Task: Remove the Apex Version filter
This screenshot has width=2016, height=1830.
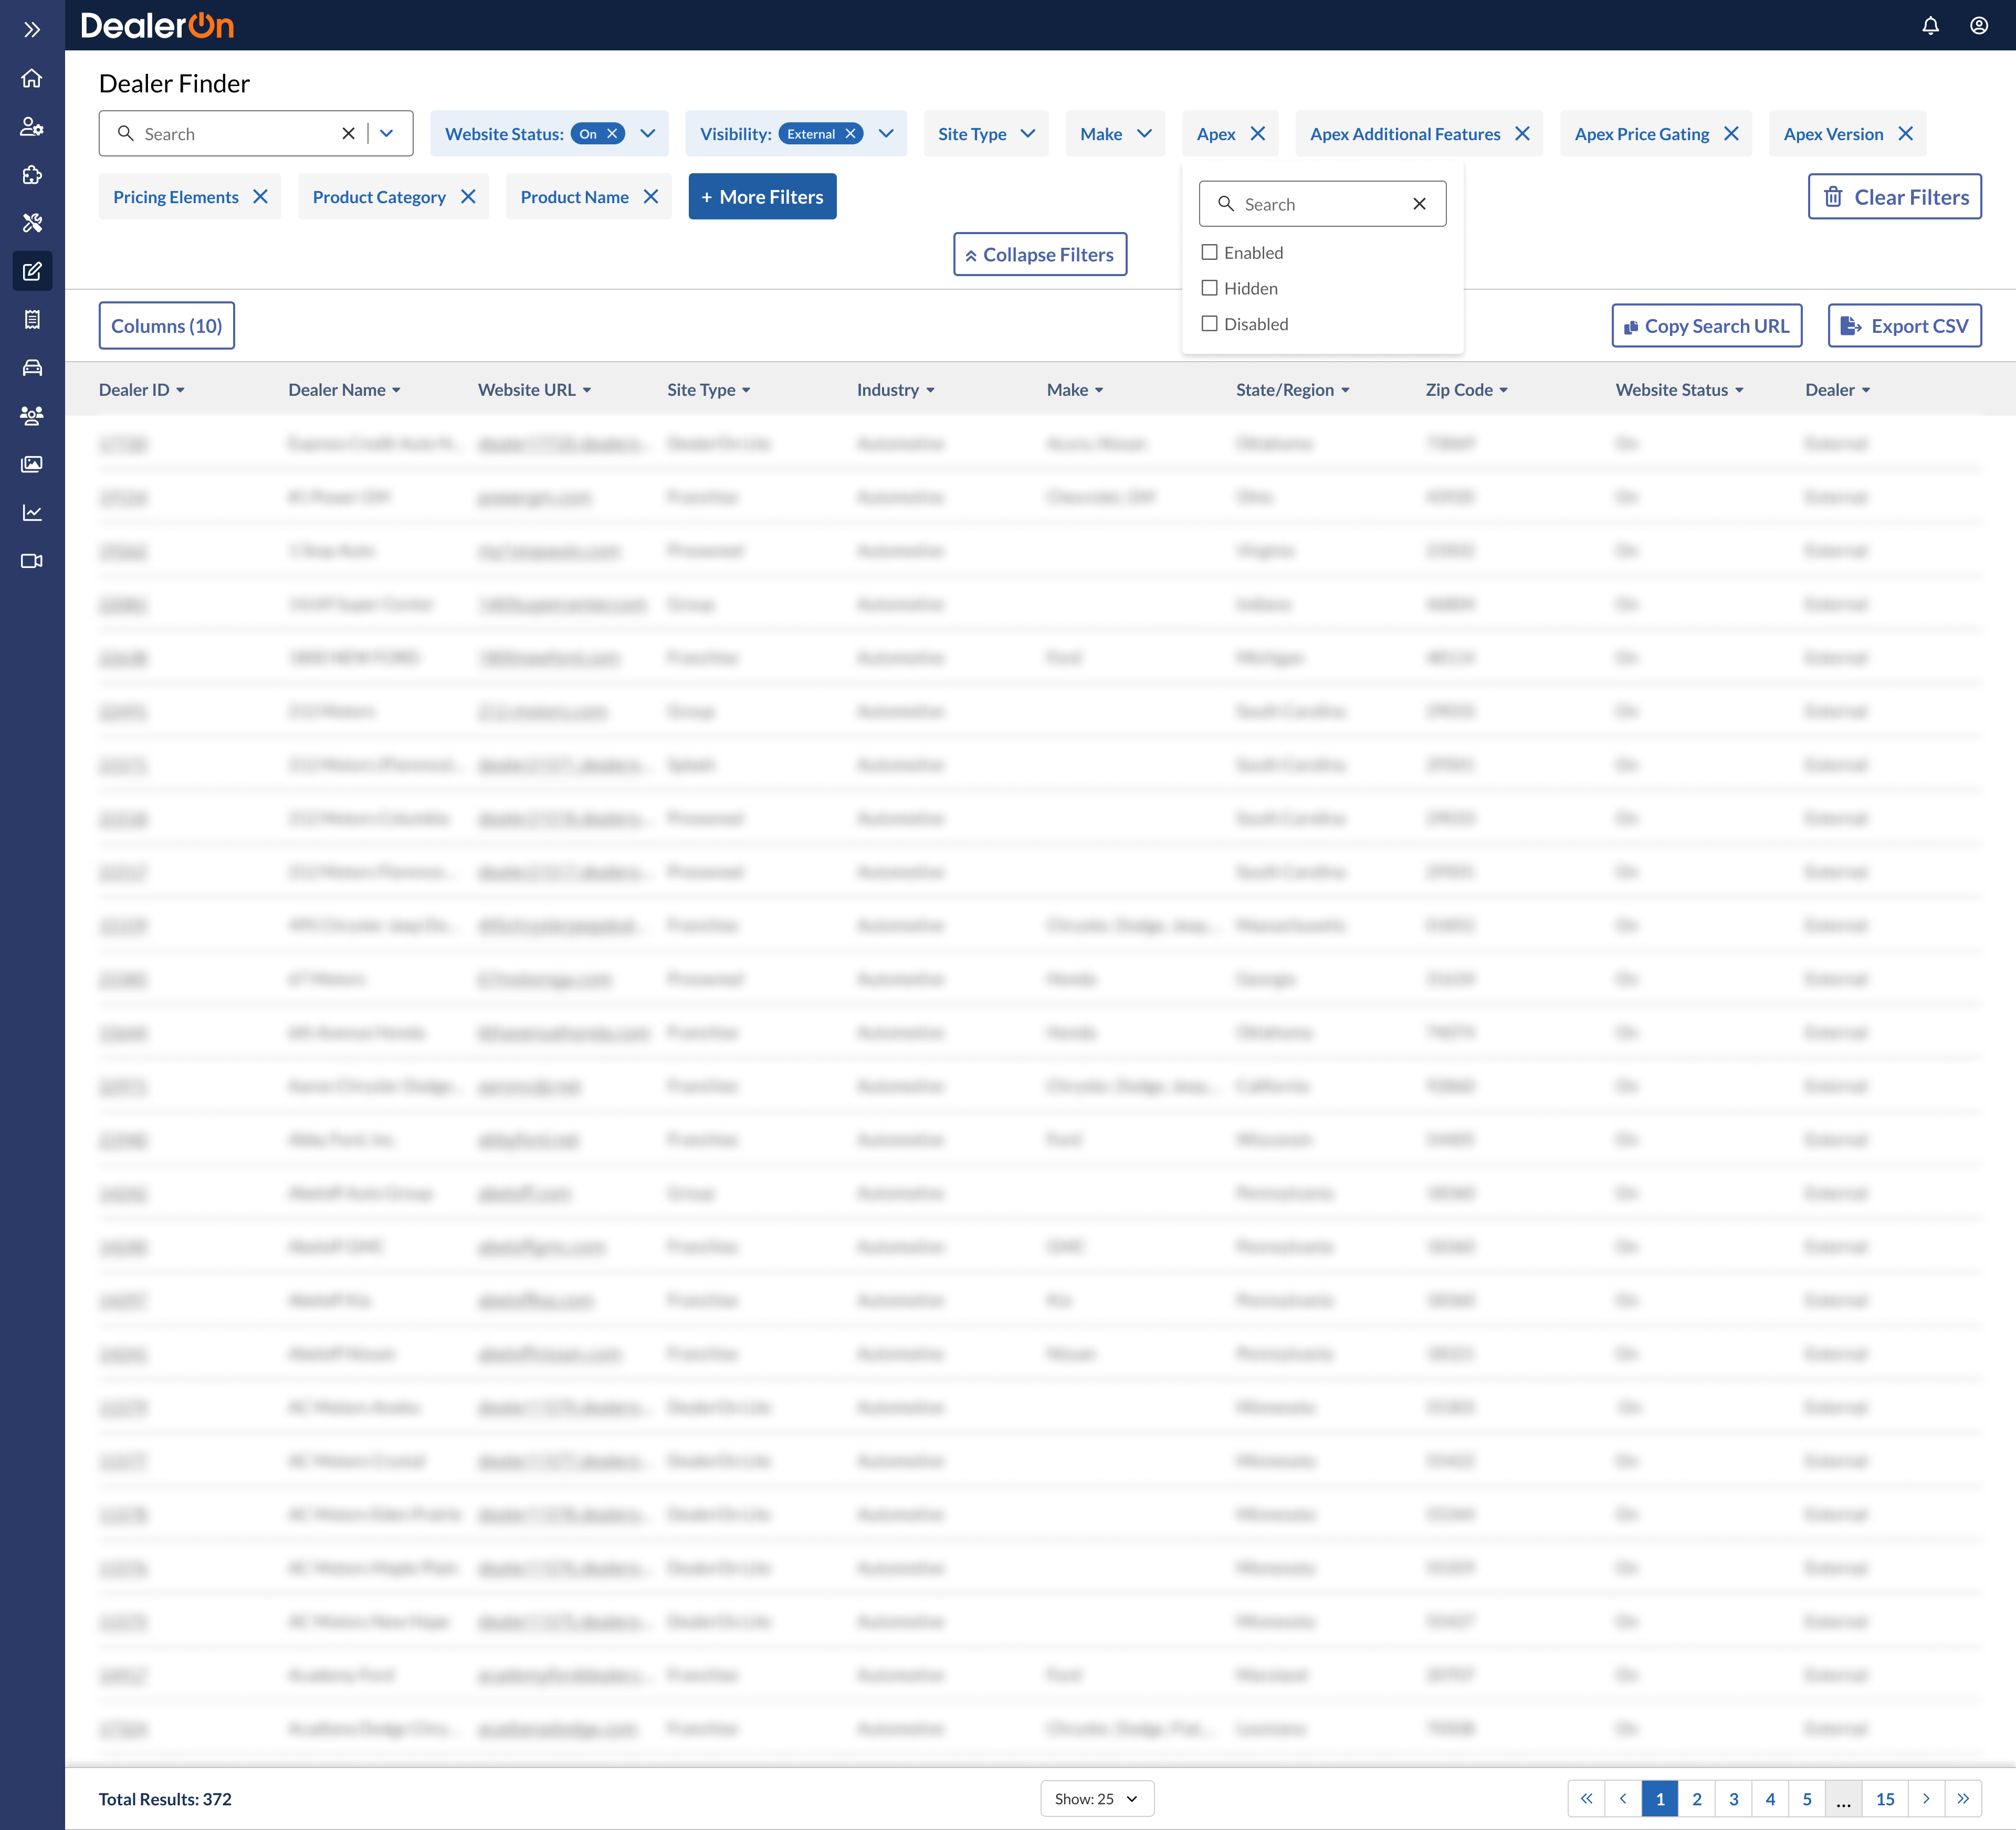Action: click(1905, 134)
